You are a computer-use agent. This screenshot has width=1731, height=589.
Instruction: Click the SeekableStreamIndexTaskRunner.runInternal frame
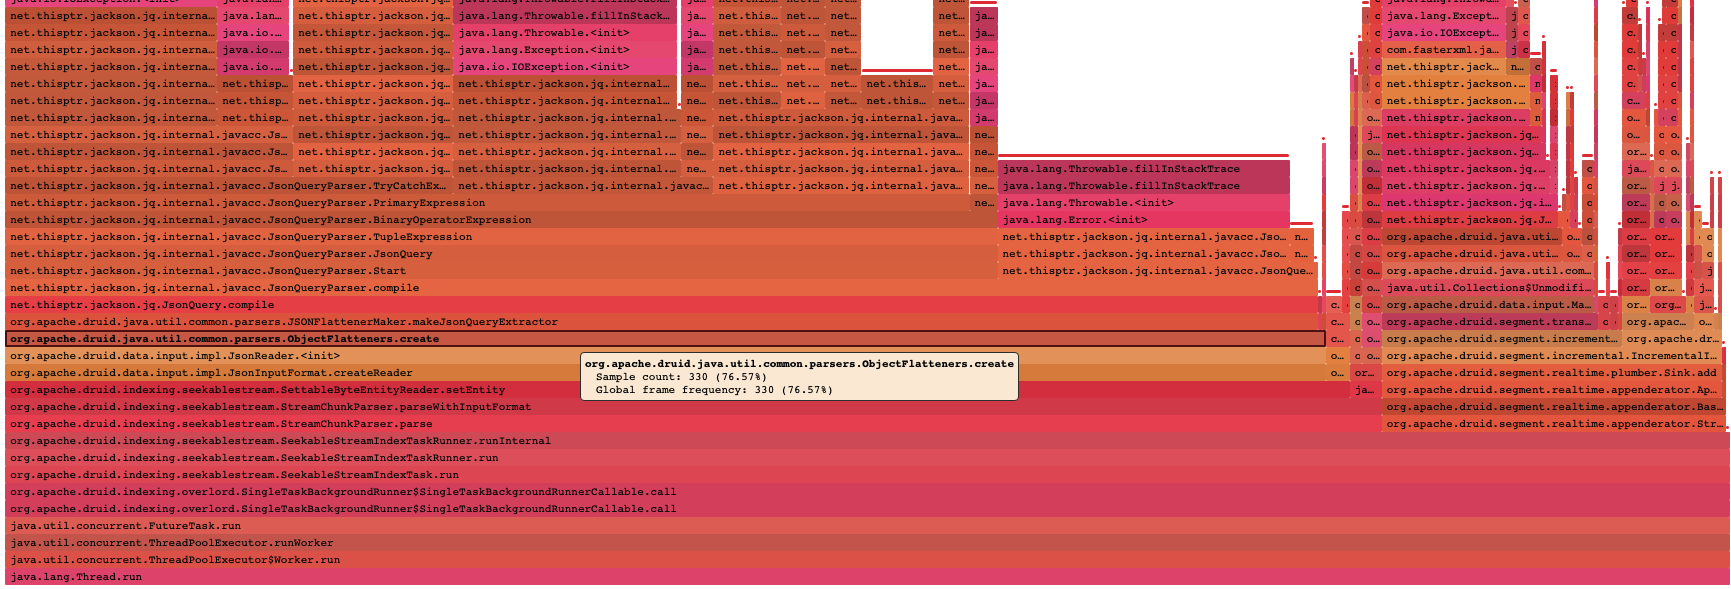coord(867,441)
